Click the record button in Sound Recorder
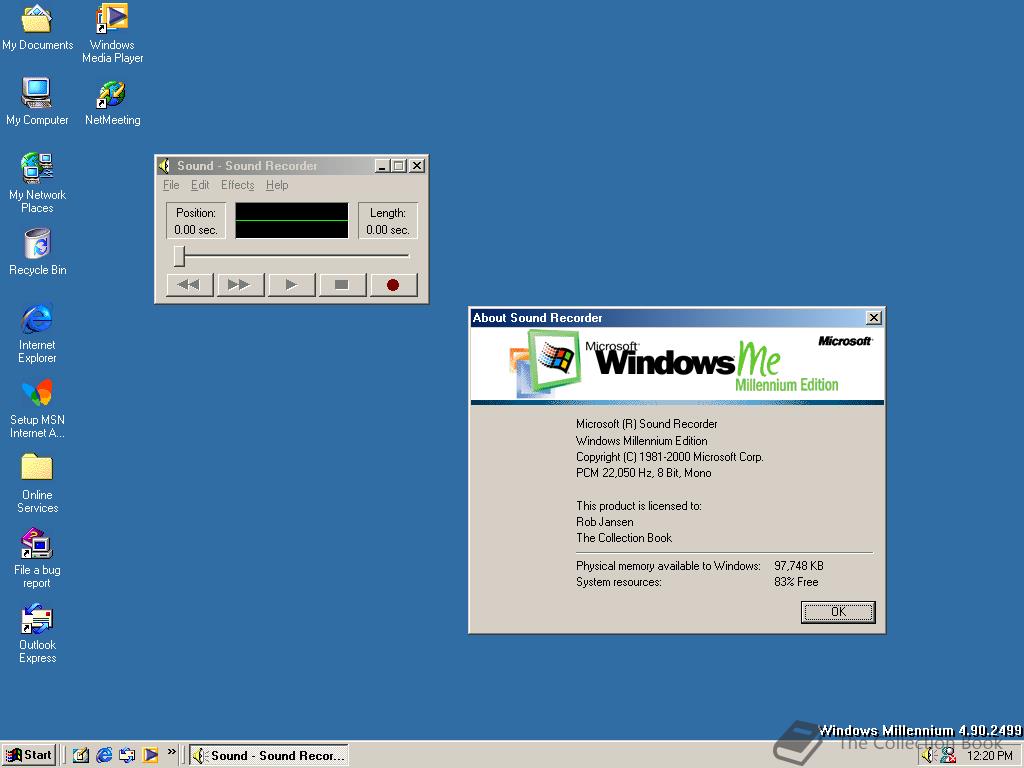The image size is (1024, 768). [393, 285]
